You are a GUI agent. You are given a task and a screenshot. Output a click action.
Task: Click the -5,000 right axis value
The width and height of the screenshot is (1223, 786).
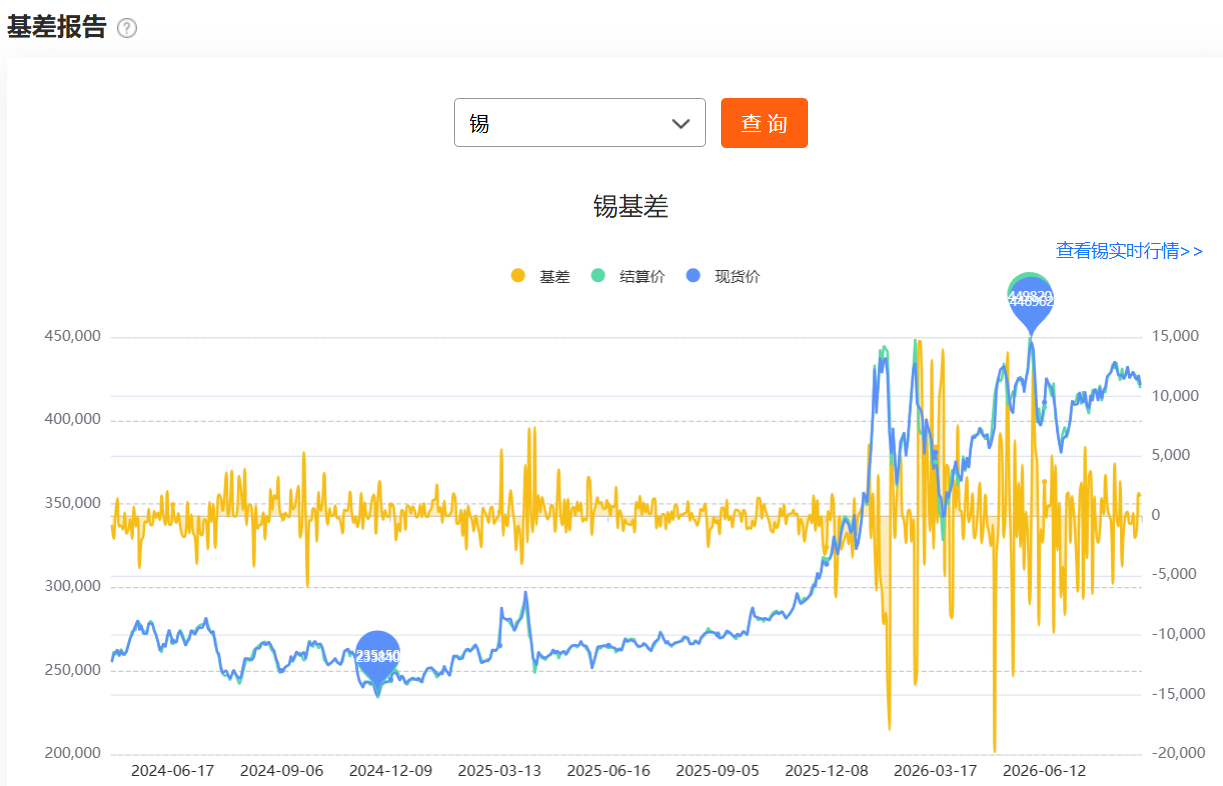pyautogui.click(x=1172, y=574)
